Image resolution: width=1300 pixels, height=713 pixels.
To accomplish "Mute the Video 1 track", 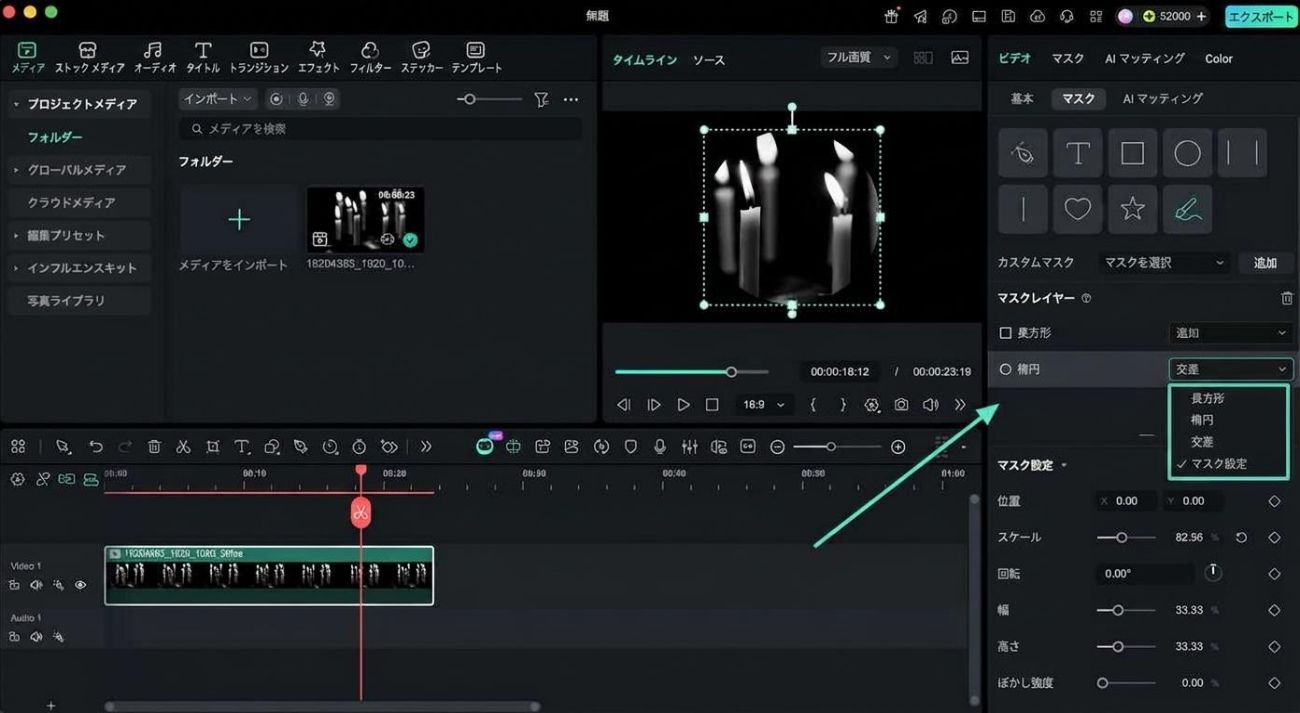I will pos(37,585).
